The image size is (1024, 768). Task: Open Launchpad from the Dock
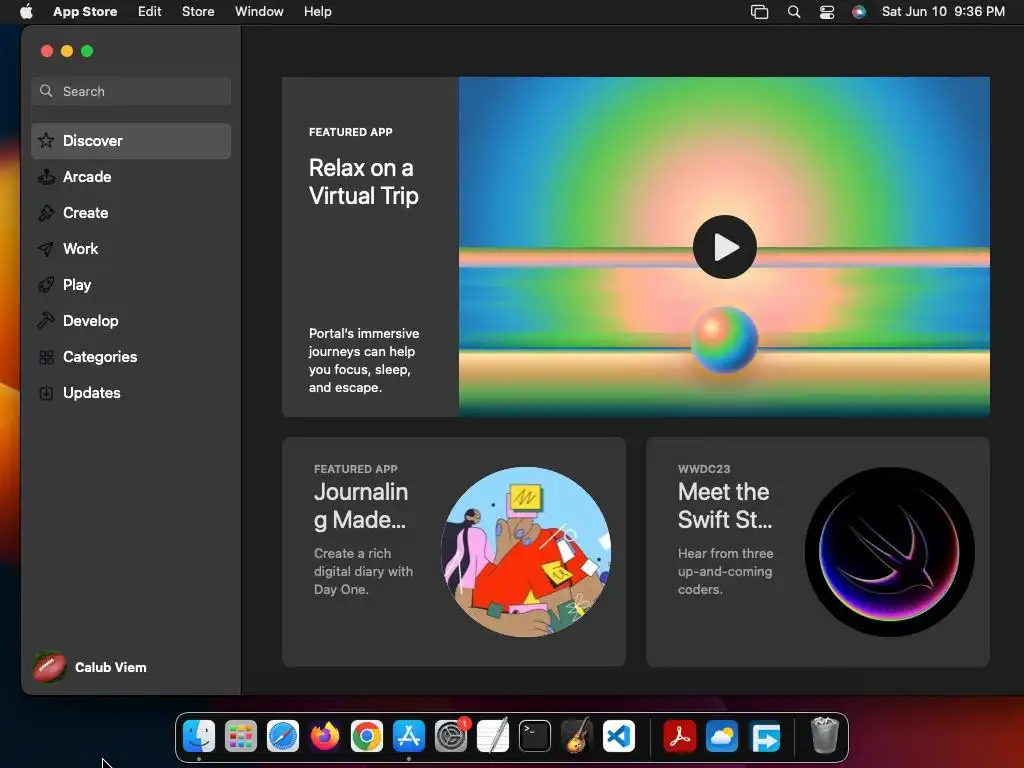click(241, 737)
